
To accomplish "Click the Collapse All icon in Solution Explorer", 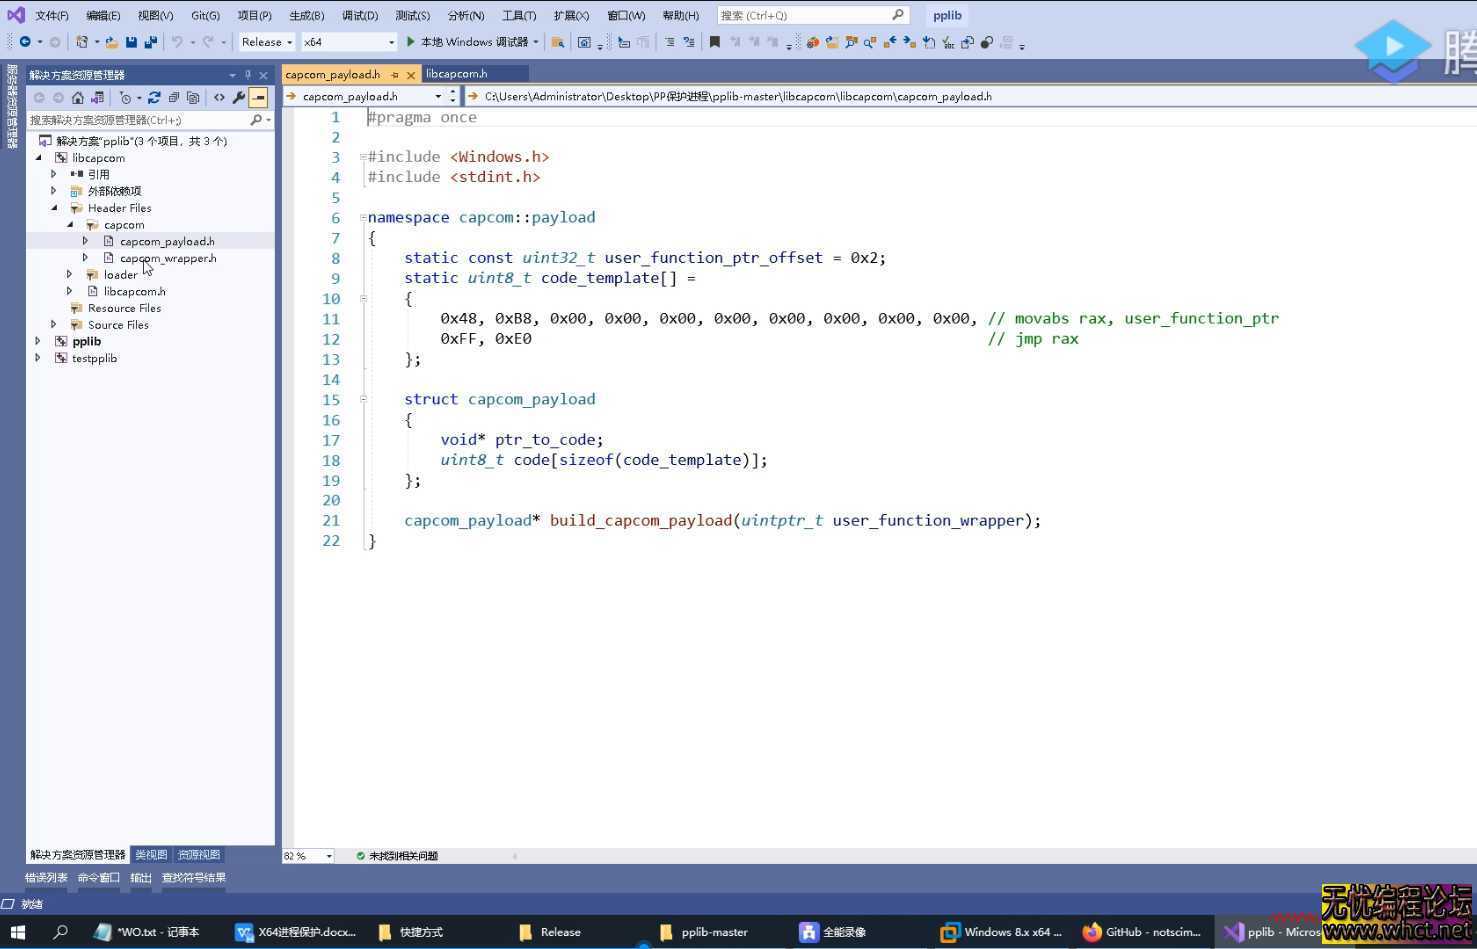I will pyautogui.click(x=174, y=97).
